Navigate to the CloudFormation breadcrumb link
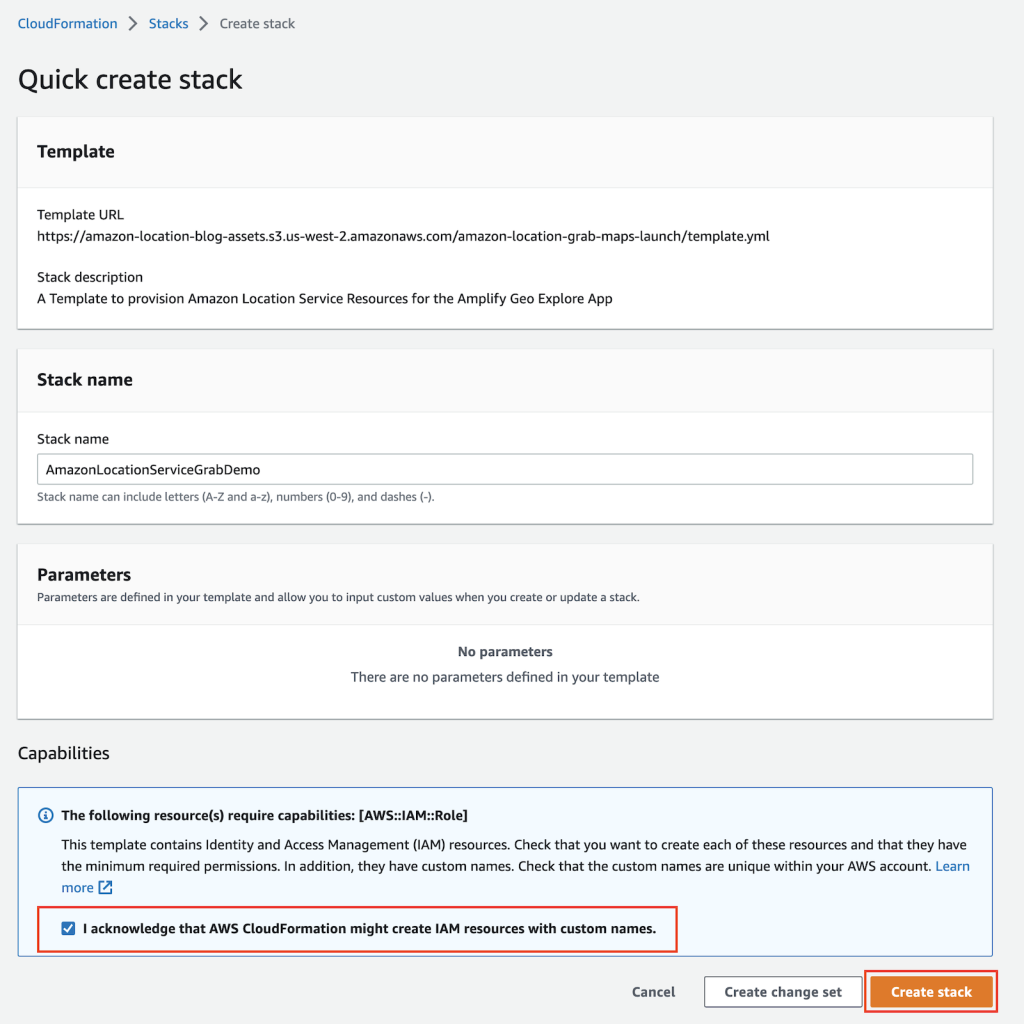 tap(67, 23)
